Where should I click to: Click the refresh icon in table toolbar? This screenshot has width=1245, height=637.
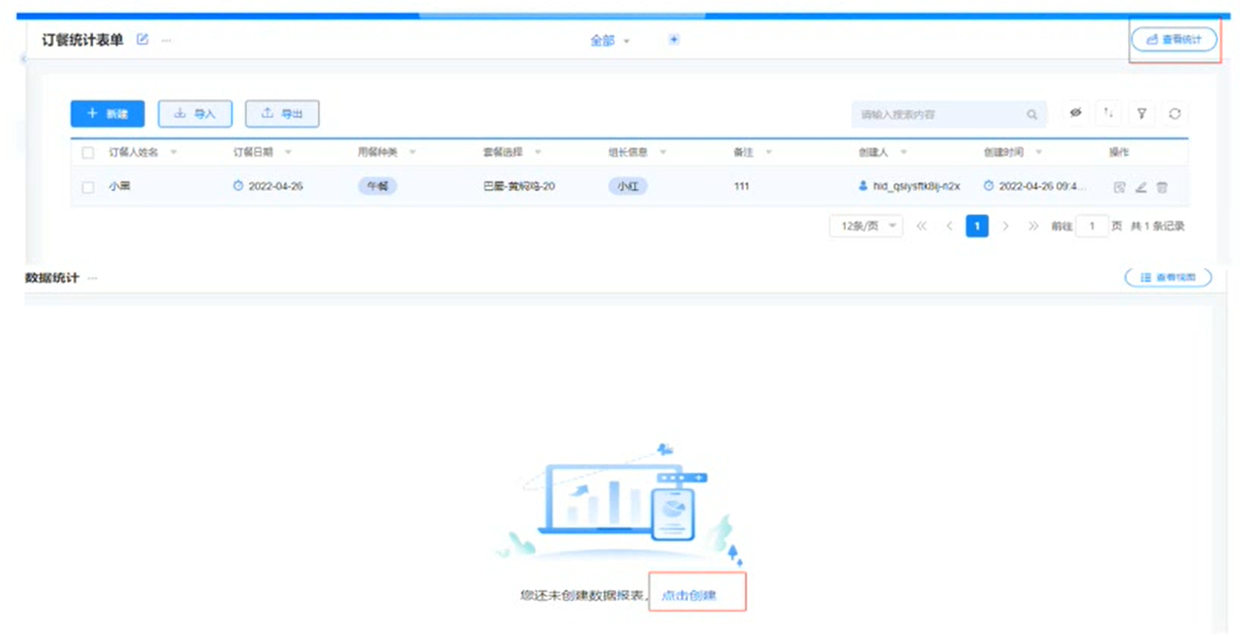(1175, 114)
